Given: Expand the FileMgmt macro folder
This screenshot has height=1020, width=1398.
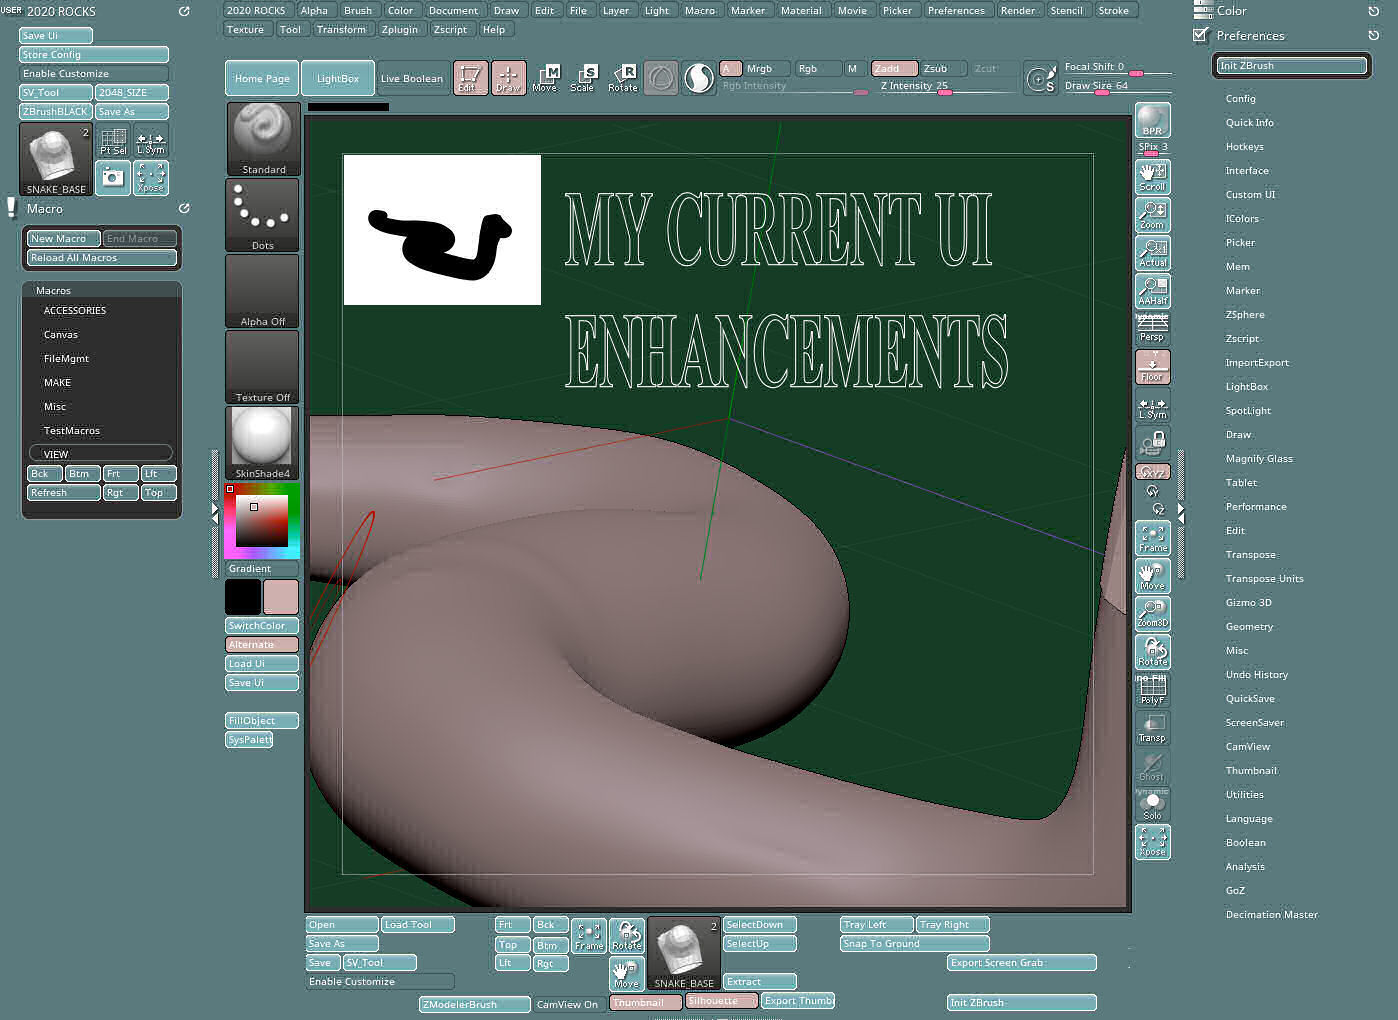Looking at the screenshot, I should point(66,358).
